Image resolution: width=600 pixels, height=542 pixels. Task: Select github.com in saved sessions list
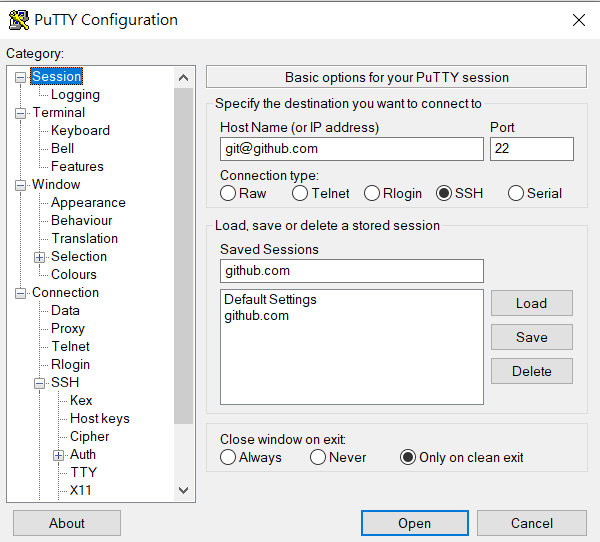tap(256, 316)
